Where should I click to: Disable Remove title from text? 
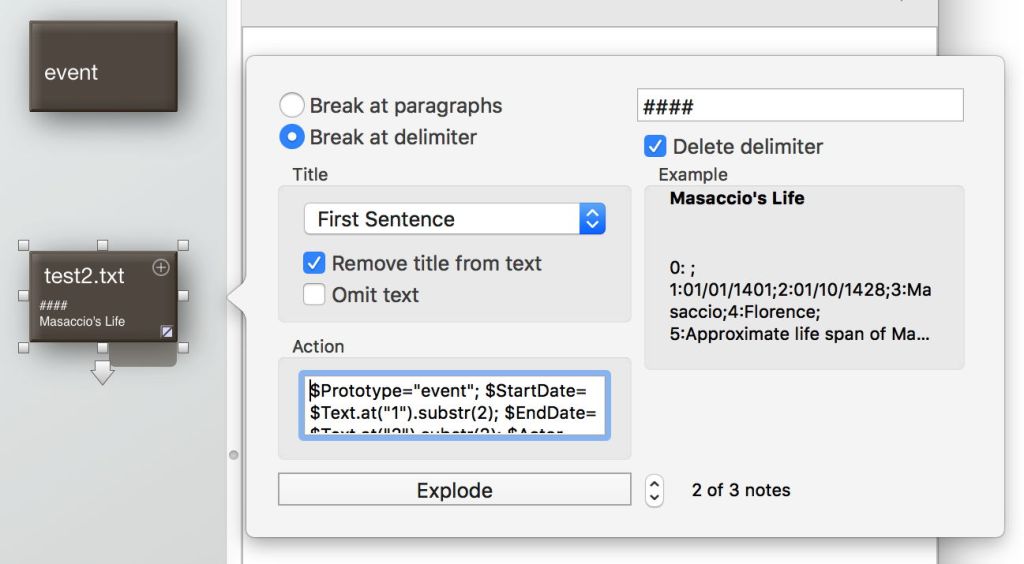pyautogui.click(x=314, y=263)
